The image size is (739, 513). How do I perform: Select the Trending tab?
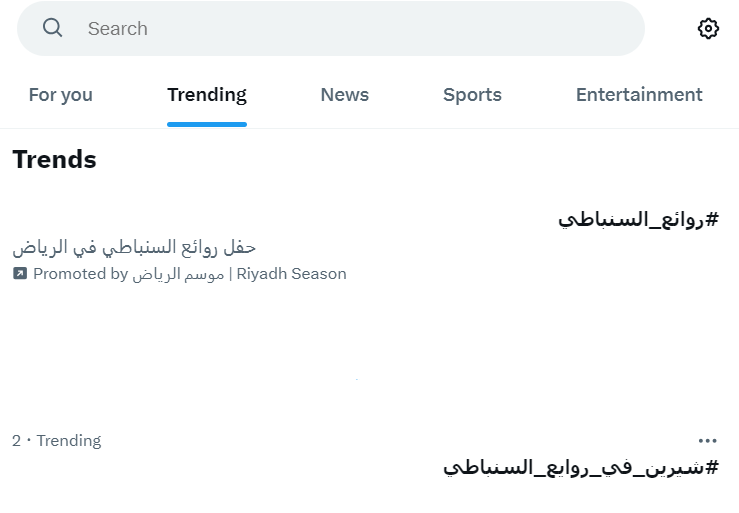(207, 95)
